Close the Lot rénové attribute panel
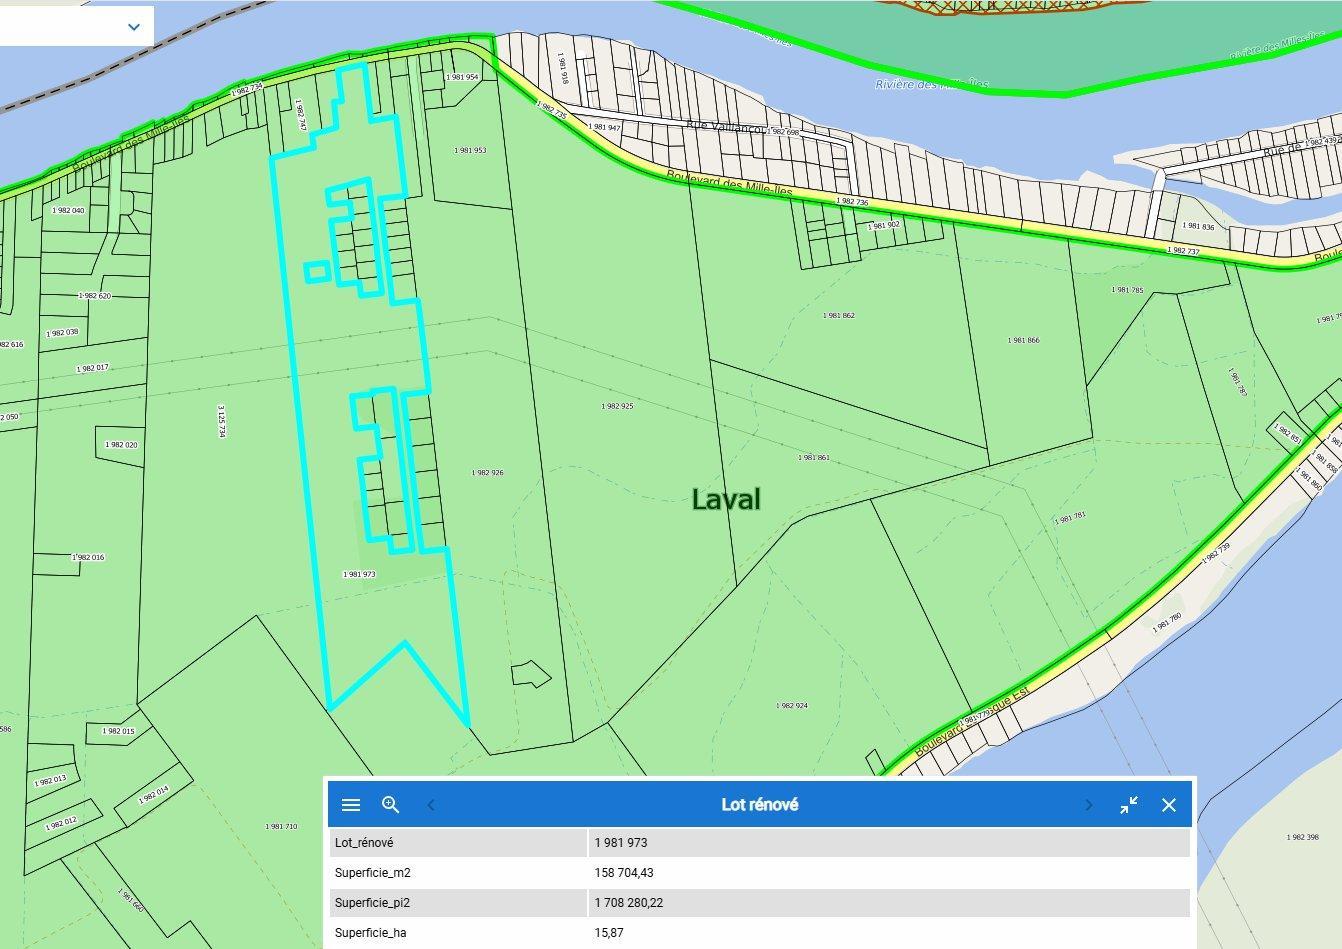This screenshot has height=949, width=1342. (x=1169, y=804)
